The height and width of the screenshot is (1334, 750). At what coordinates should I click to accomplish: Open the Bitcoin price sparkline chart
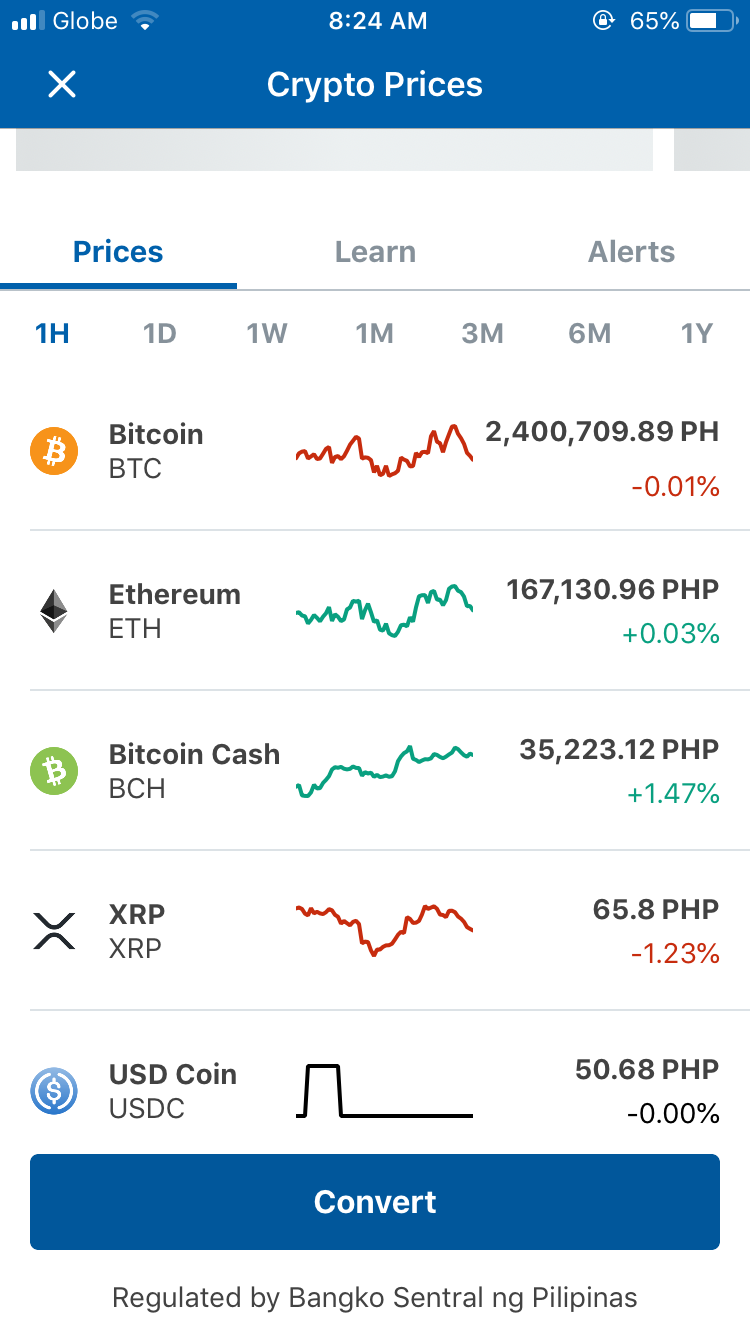pos(385,451)
